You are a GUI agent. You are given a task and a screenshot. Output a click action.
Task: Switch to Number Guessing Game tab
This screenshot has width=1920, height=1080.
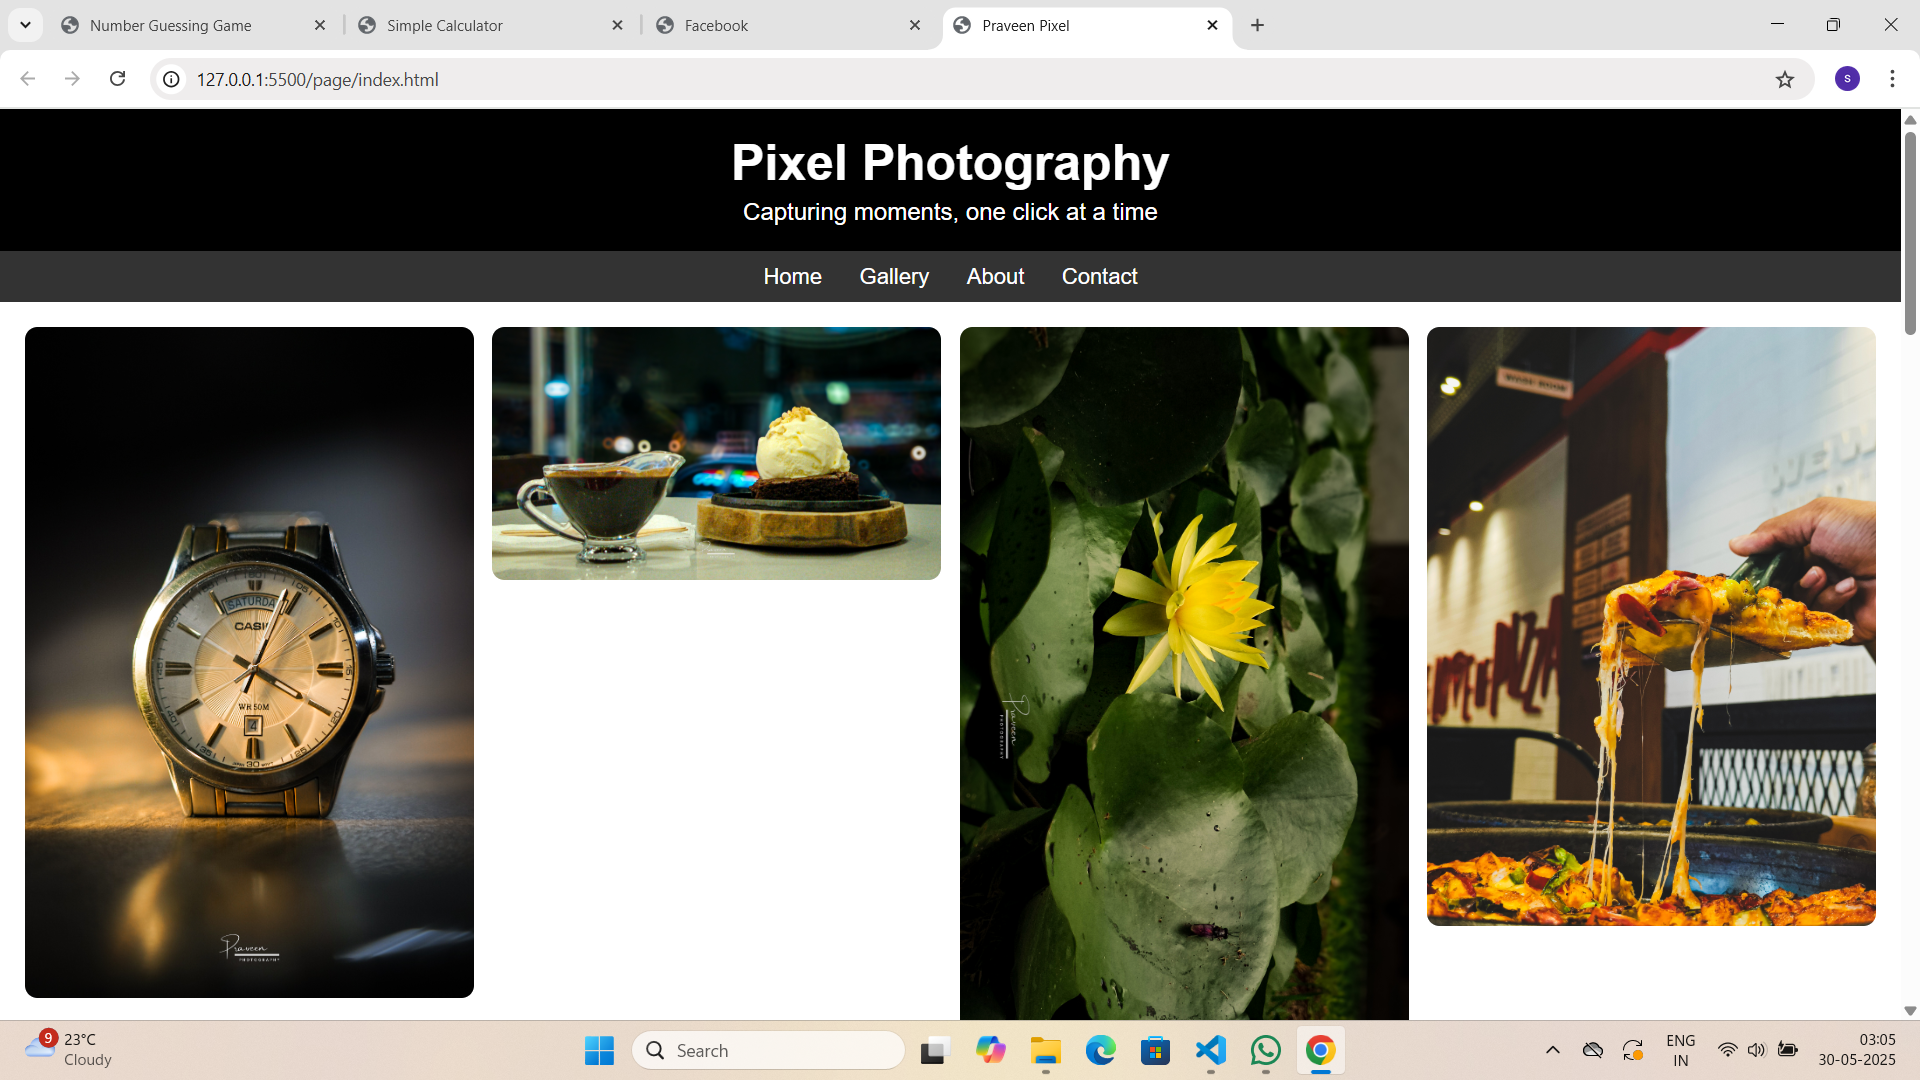coord(170,25)
